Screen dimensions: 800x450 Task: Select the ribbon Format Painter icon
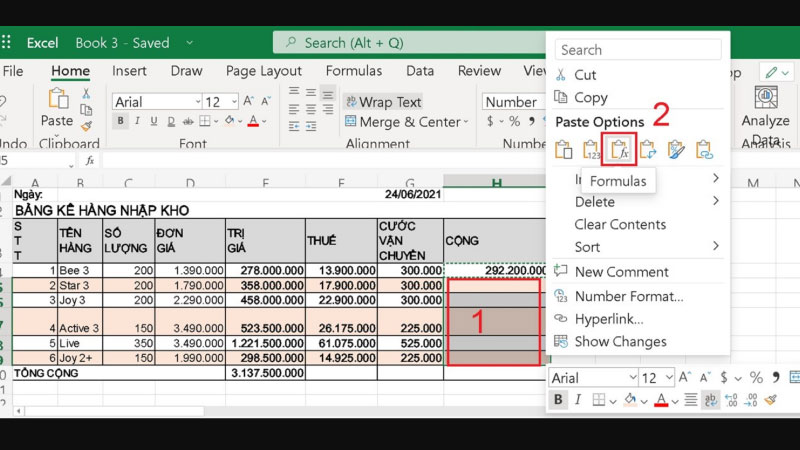pyautogui.click(x=86, y=125)
